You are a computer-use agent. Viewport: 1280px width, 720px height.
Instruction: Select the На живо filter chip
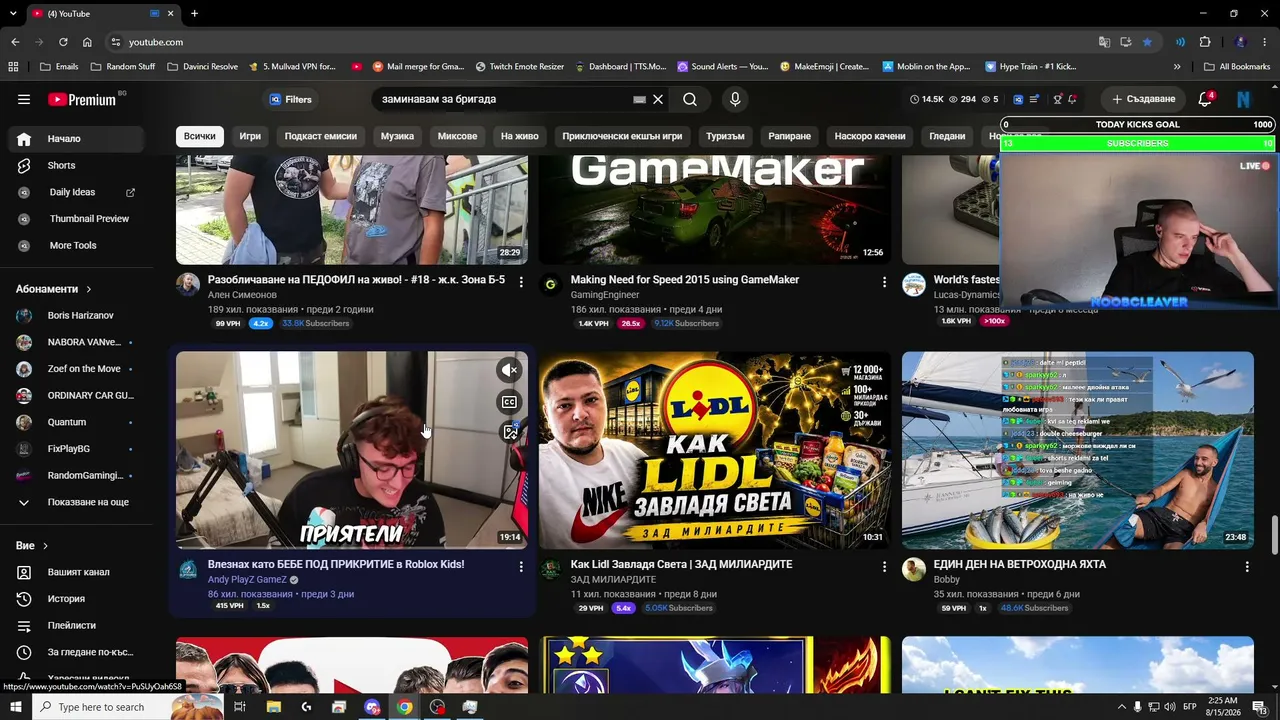coord(520,136)
